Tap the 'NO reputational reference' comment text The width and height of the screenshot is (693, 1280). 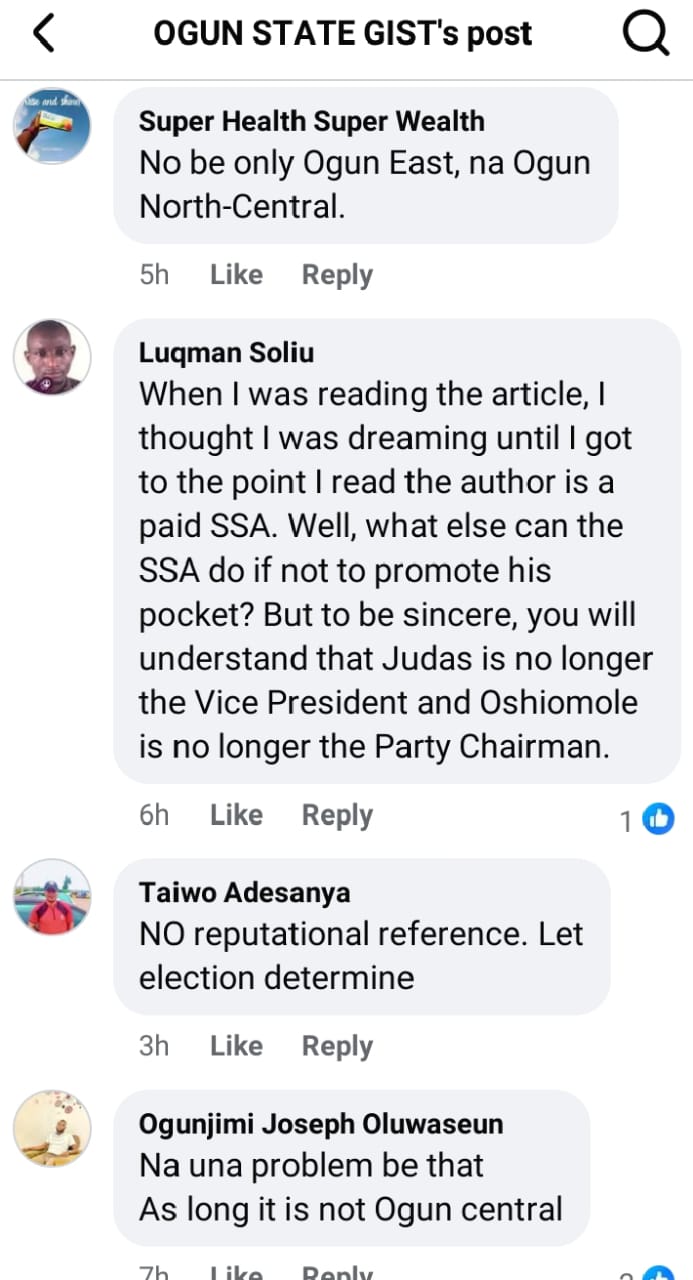point(360,955)
